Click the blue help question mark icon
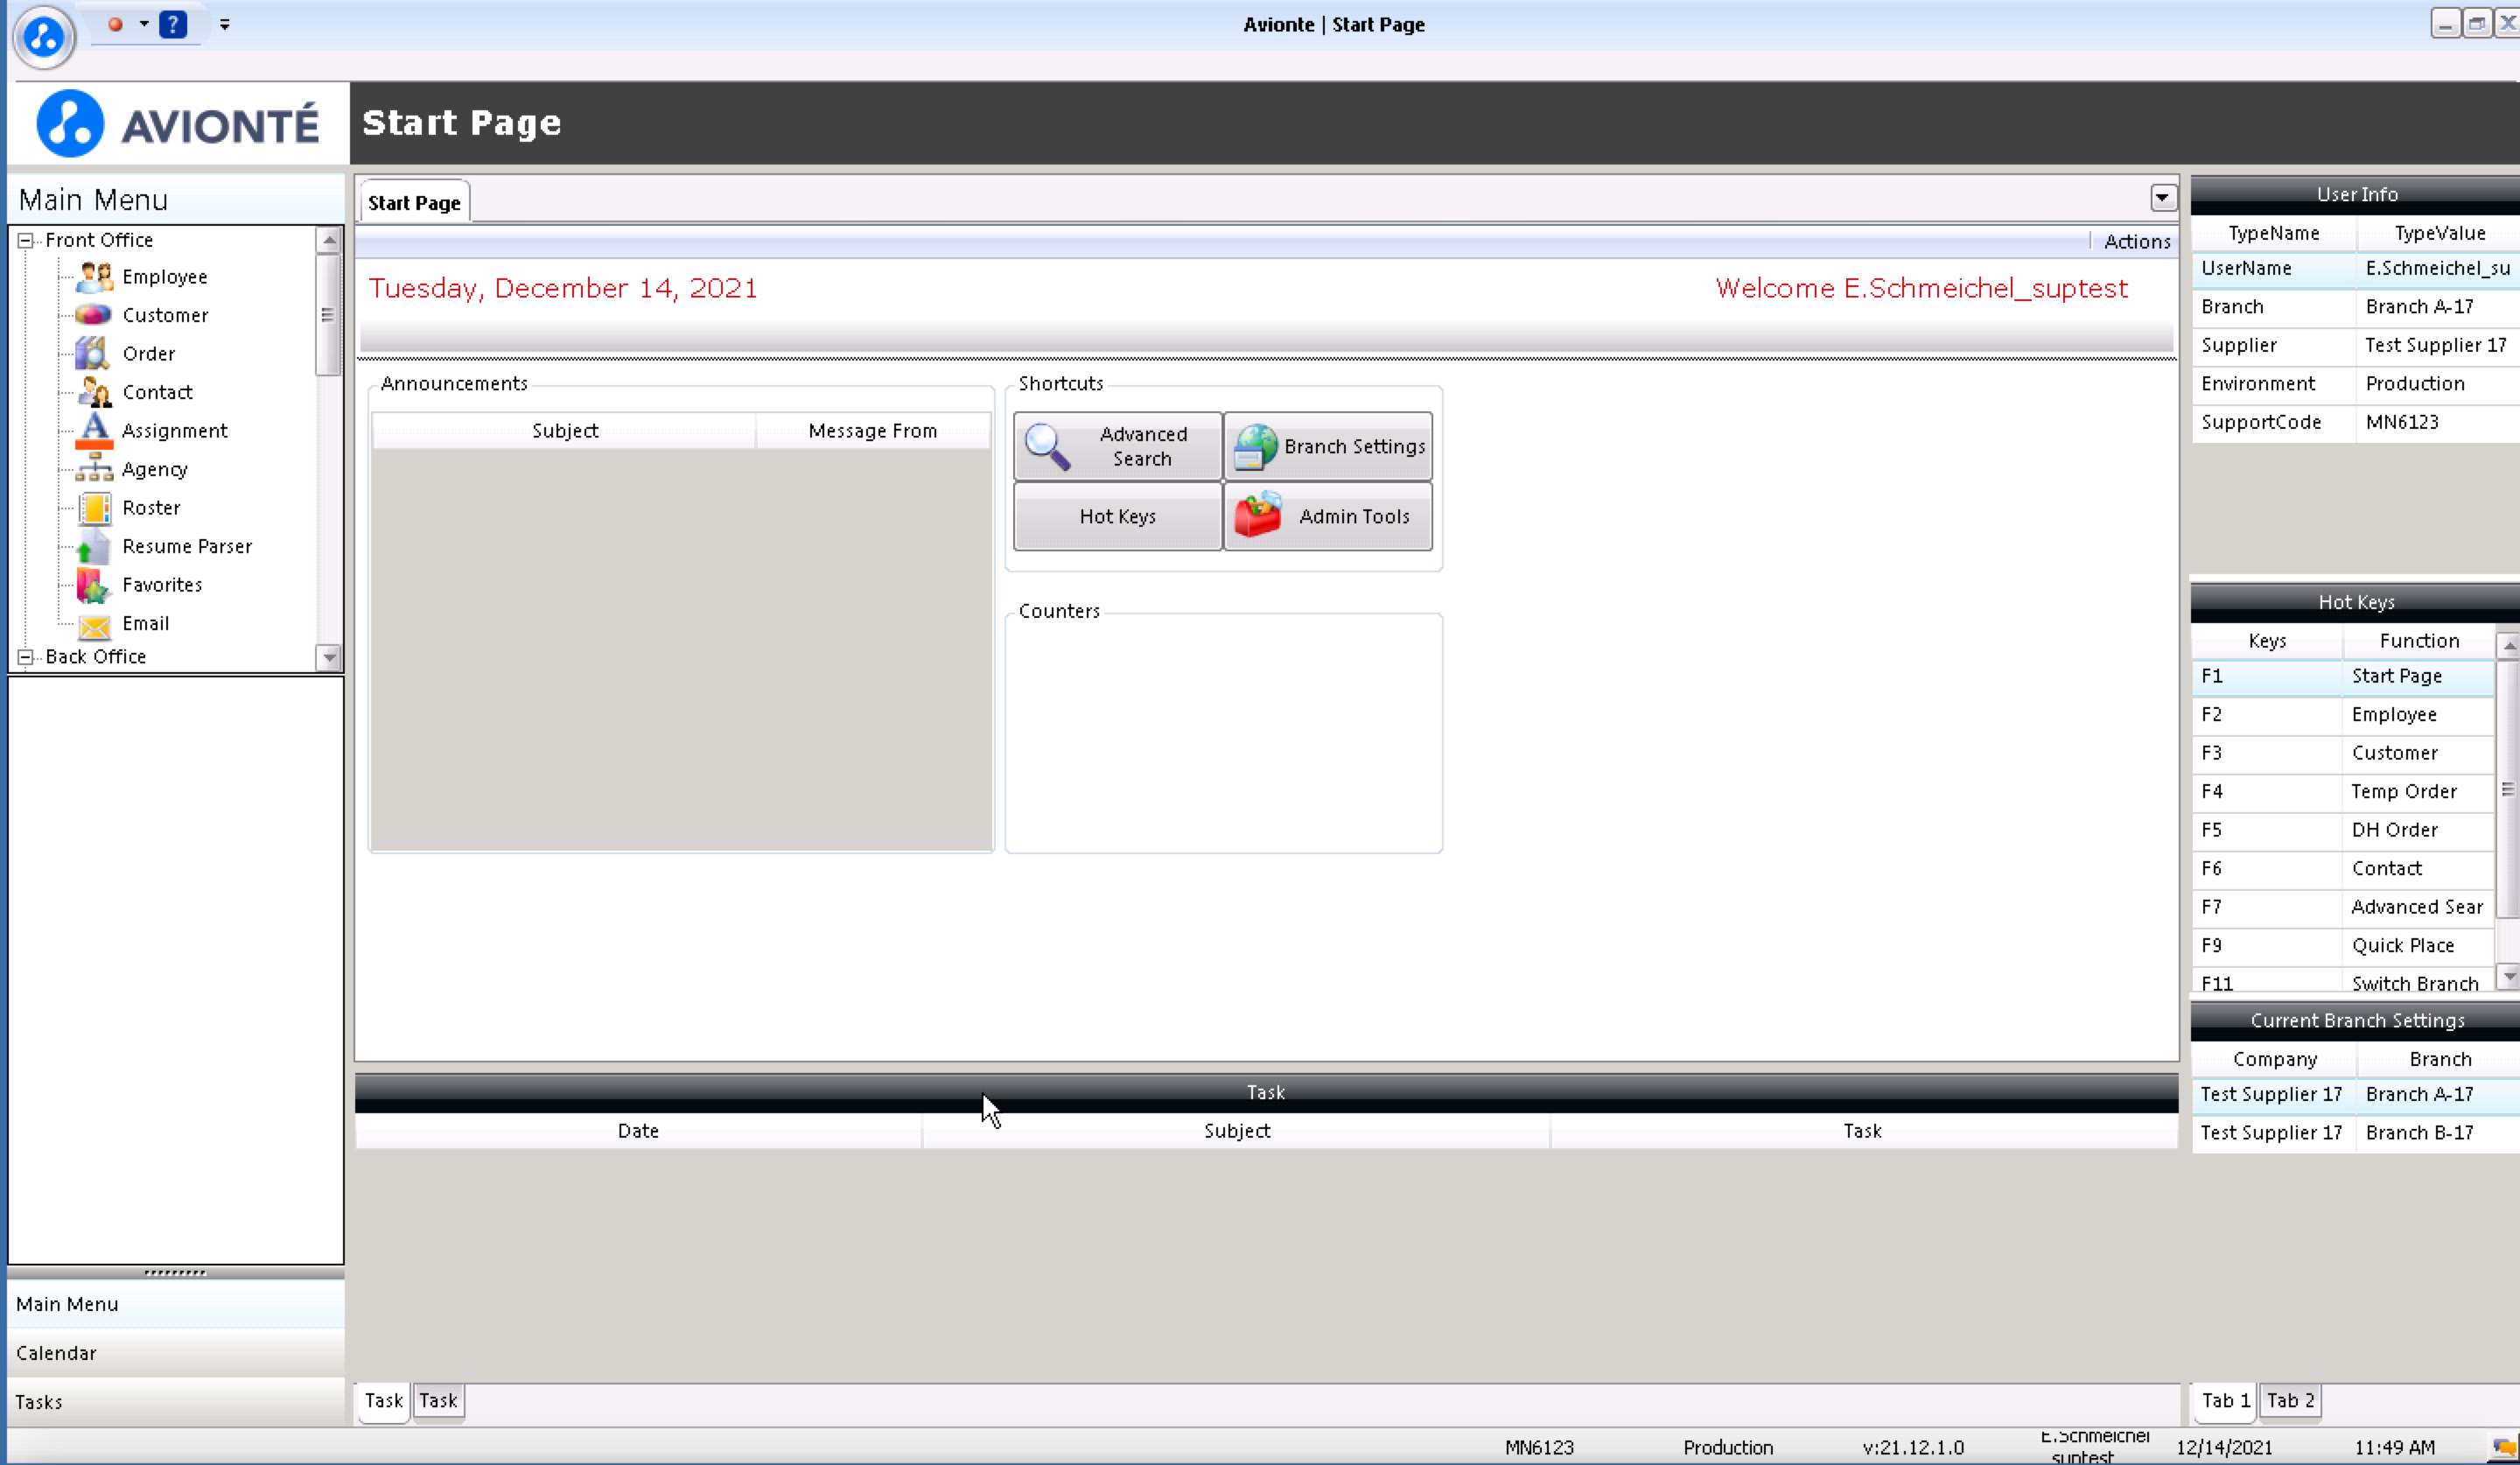Viewport: 2520px width, 1465px height. (x=173, y=24)
